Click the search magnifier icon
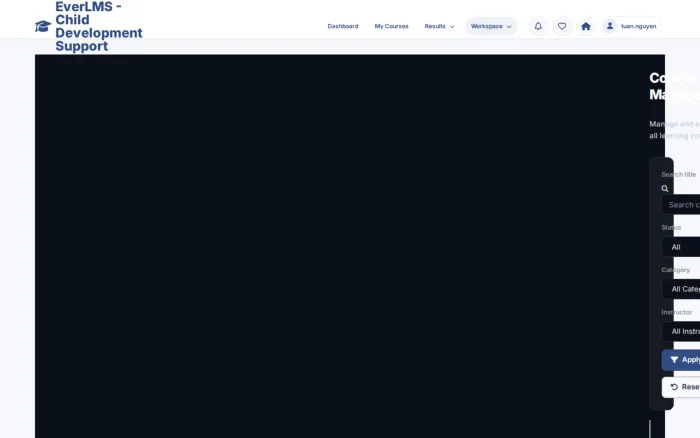700x438 pixels. coord(665,189)
